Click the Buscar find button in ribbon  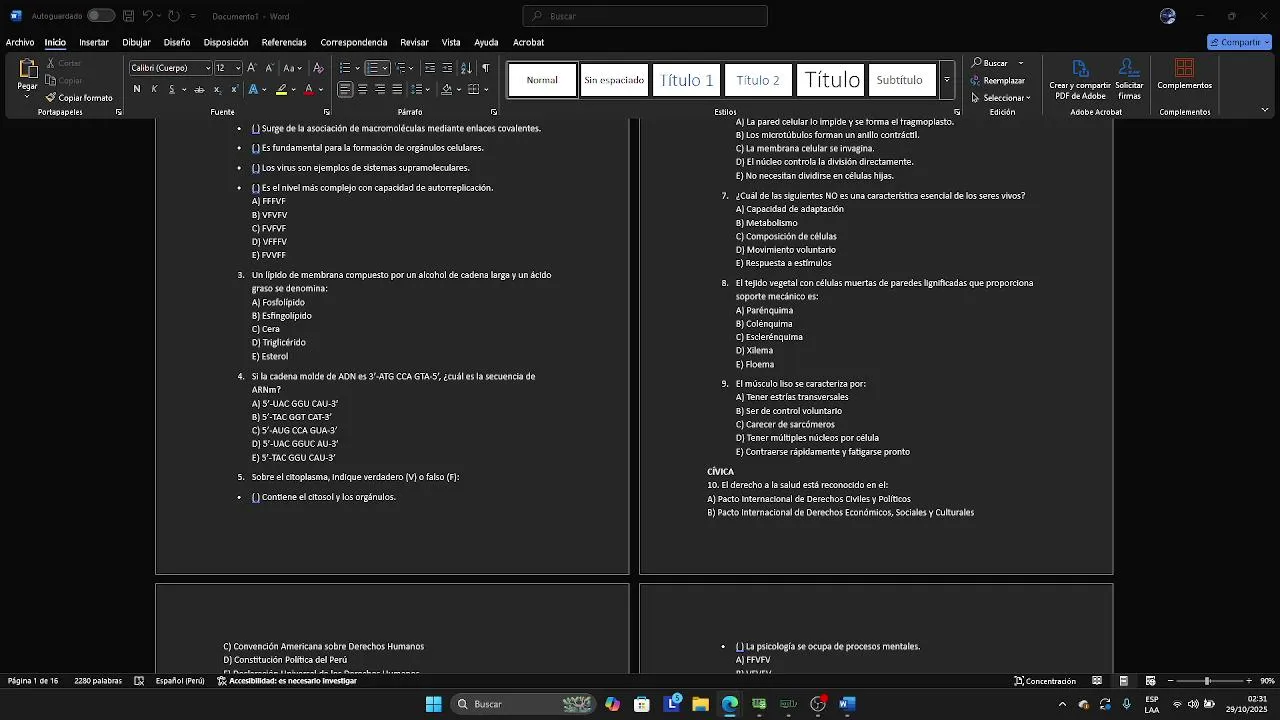click(991, 63)
